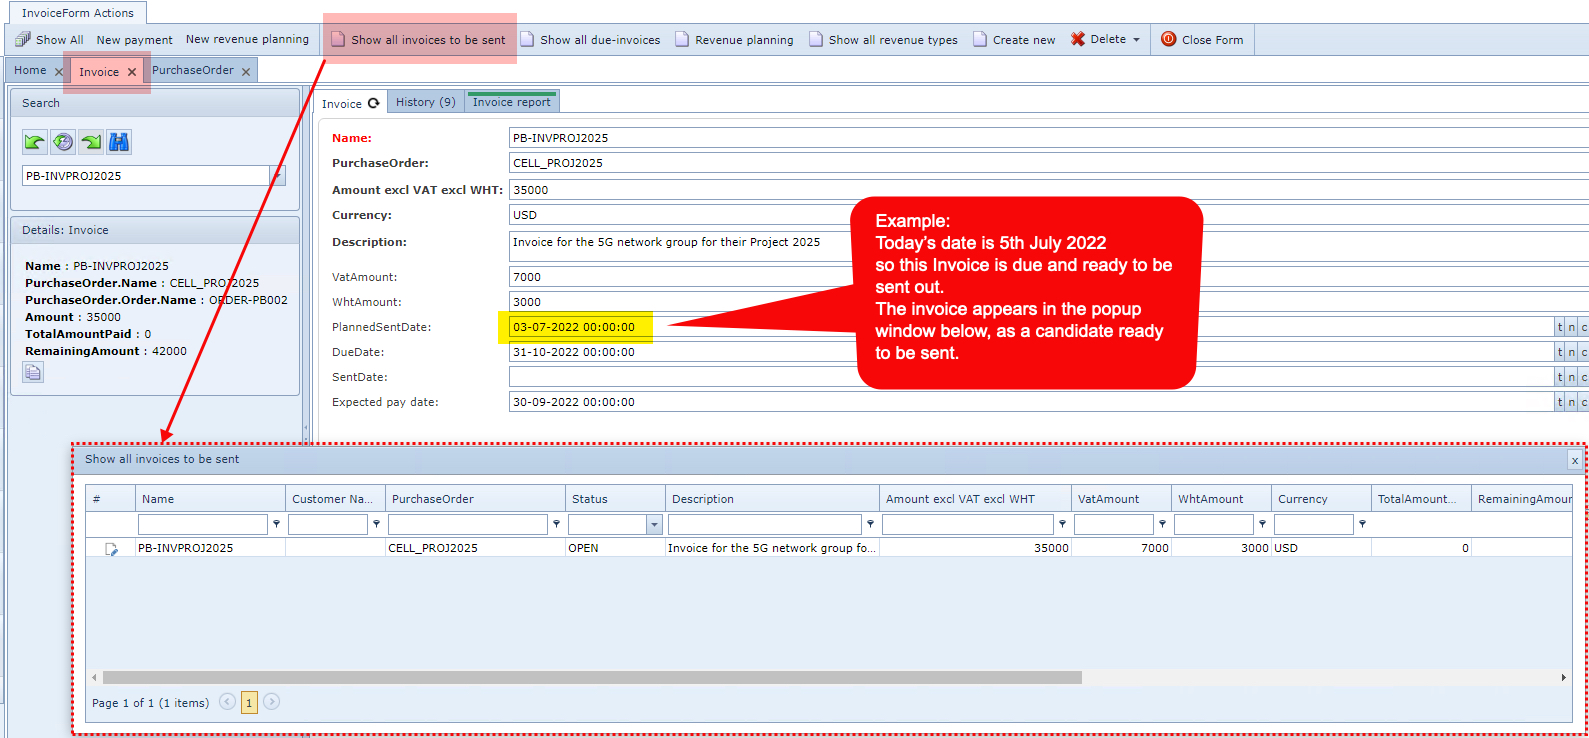
Task: Click the edit icon on the PB-INVPROJ2025 row
Action: (x=111, y=549)
